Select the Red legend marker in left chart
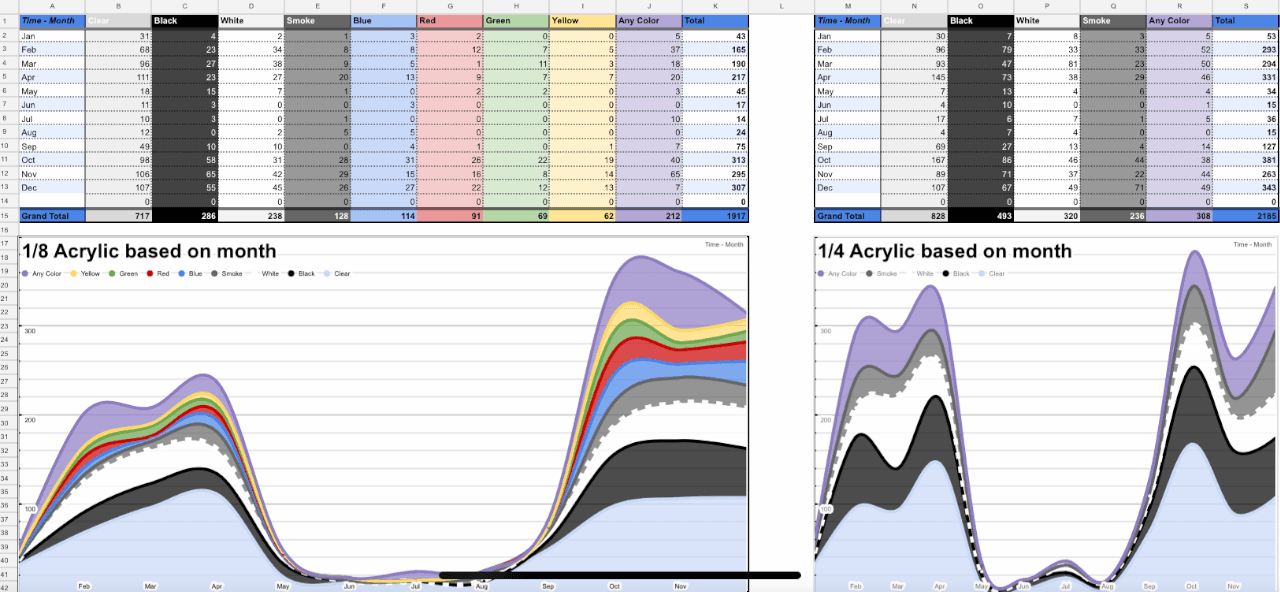Image resolution: width=1280 pixels, height=592 pixels. (x=150, y=273)
